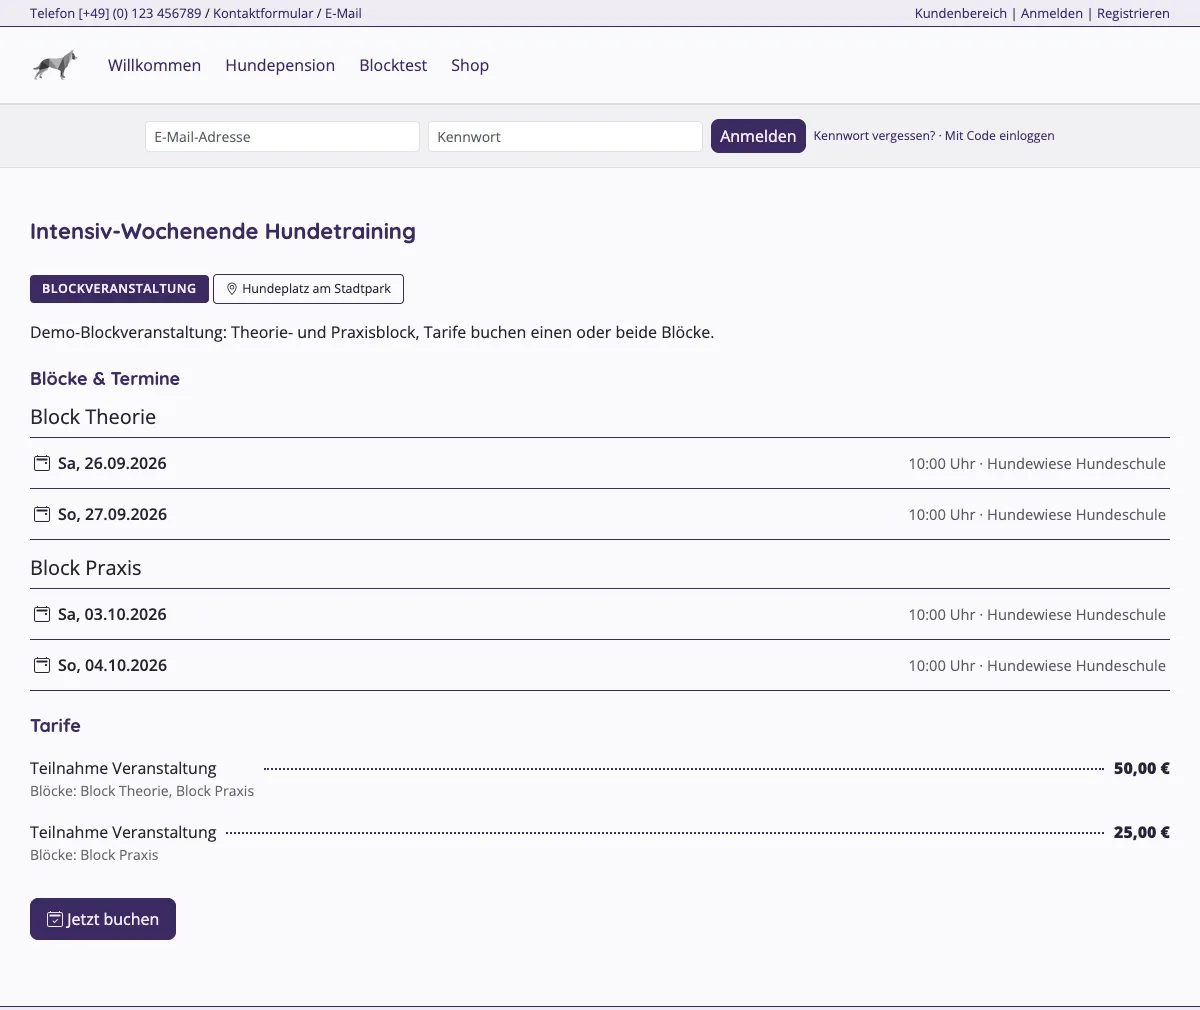Click the Block Theorie heading
Image resolution: width=1200 pixels, height=1010 pixels.
coord(93,417)
